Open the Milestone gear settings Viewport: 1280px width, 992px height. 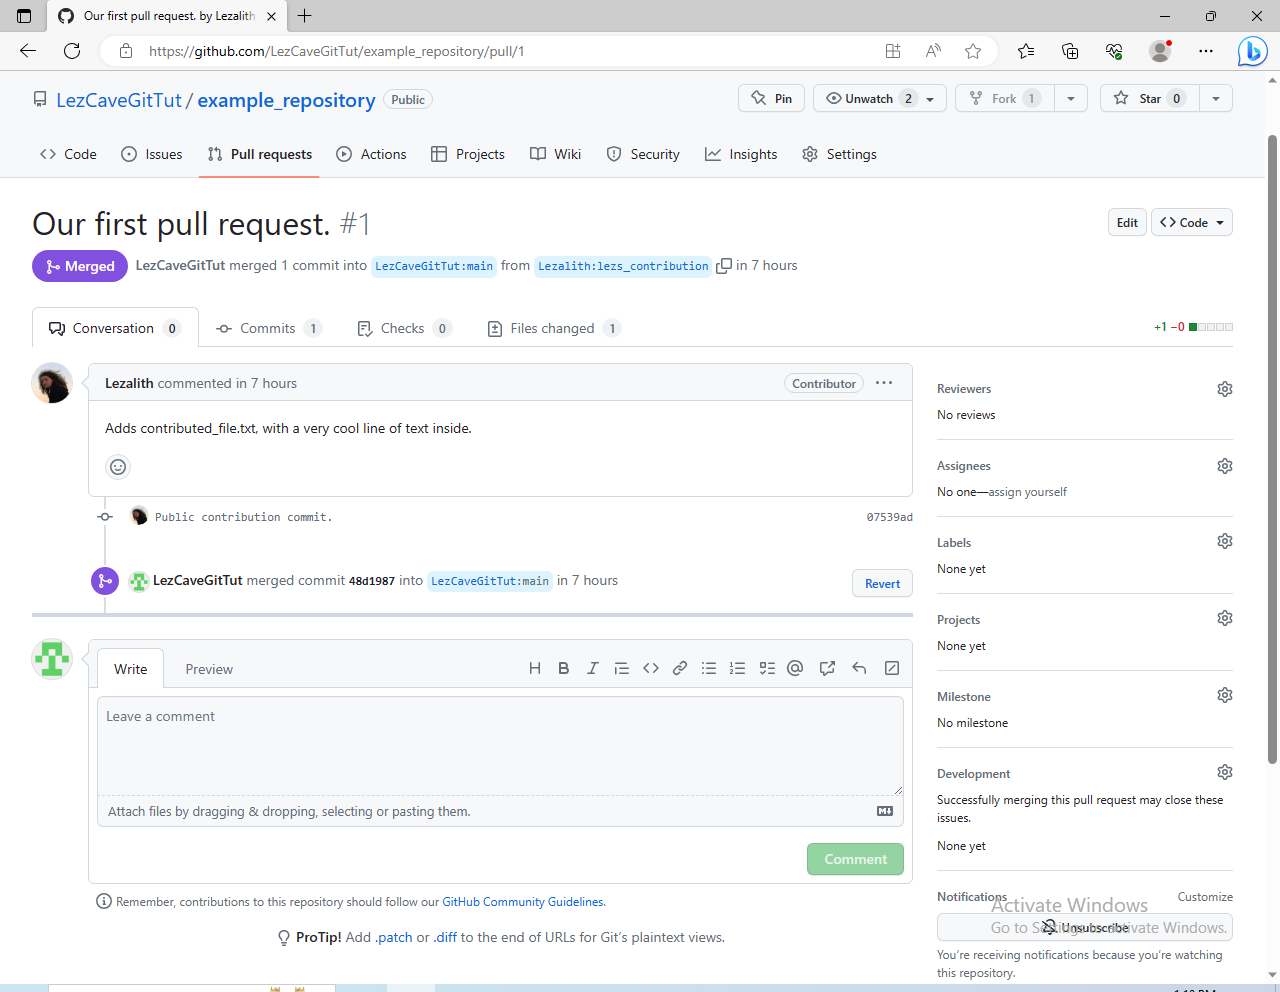1225,695
